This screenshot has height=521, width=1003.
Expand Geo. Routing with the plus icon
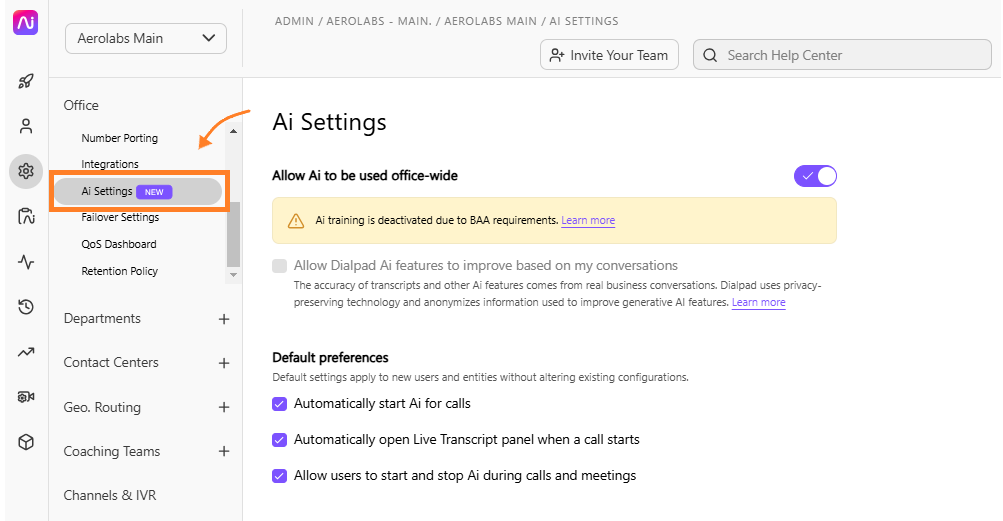point(224,407)
